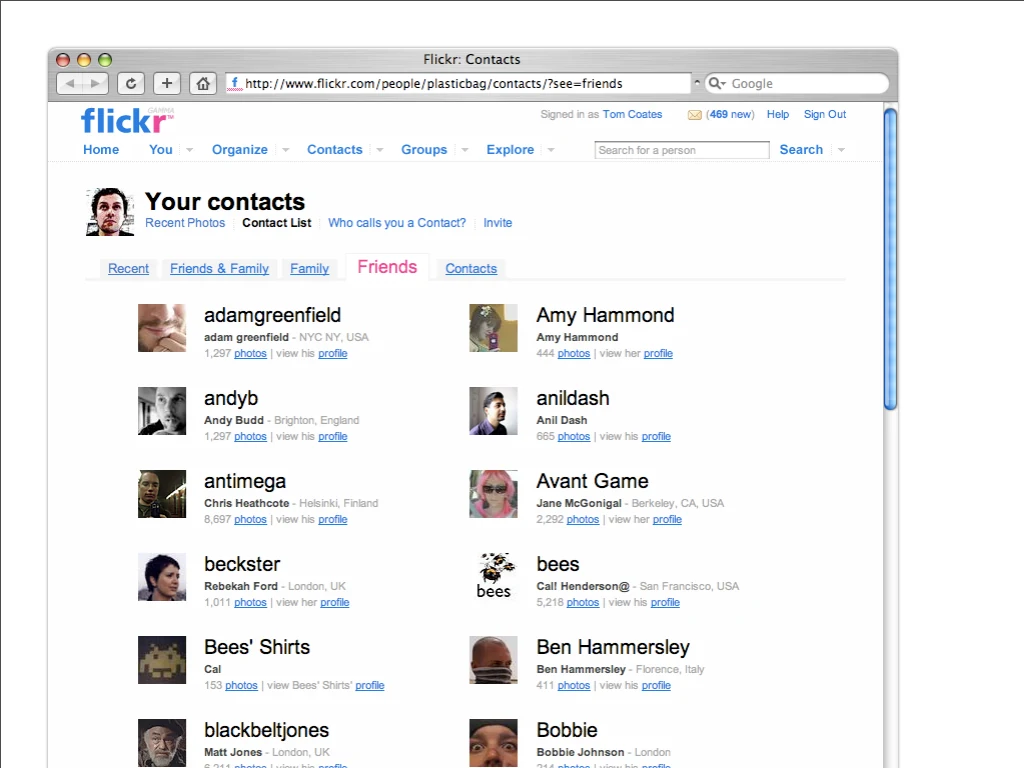Open the Recent Photos link
This screenshot has height=768, width=1024.
click(185, 223)
